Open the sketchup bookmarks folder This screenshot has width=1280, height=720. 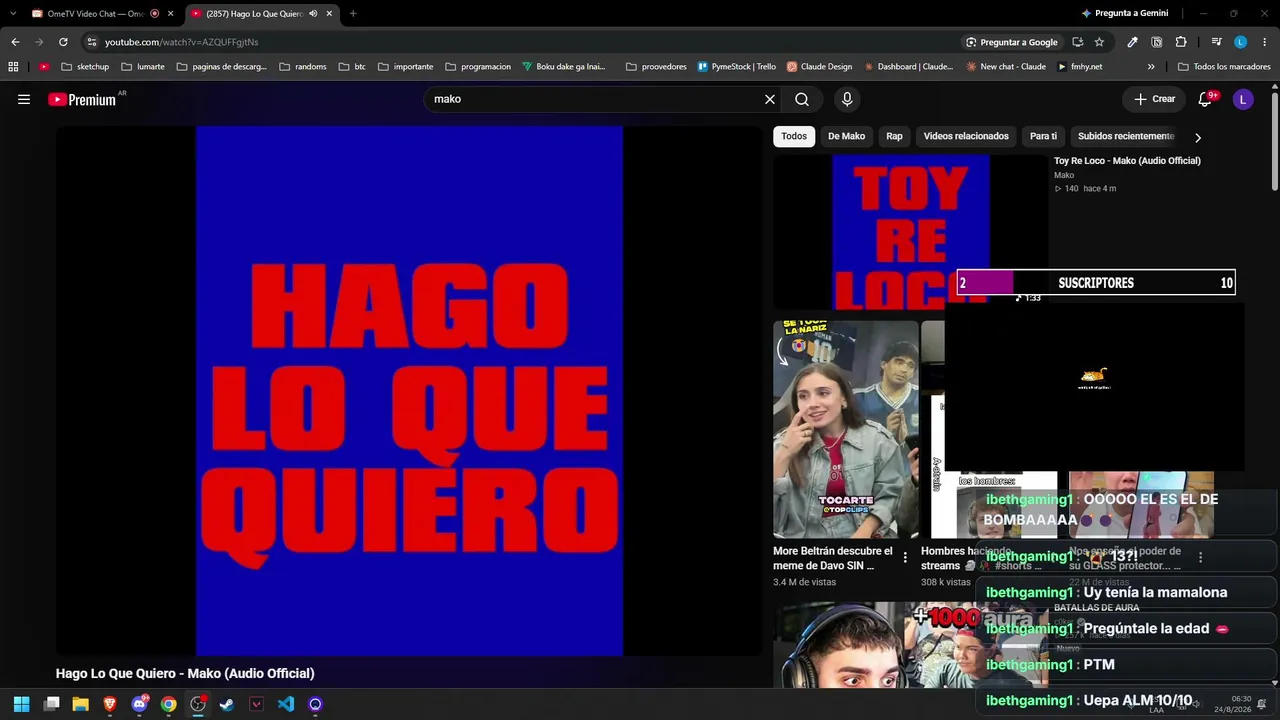[x=85, y=67]
